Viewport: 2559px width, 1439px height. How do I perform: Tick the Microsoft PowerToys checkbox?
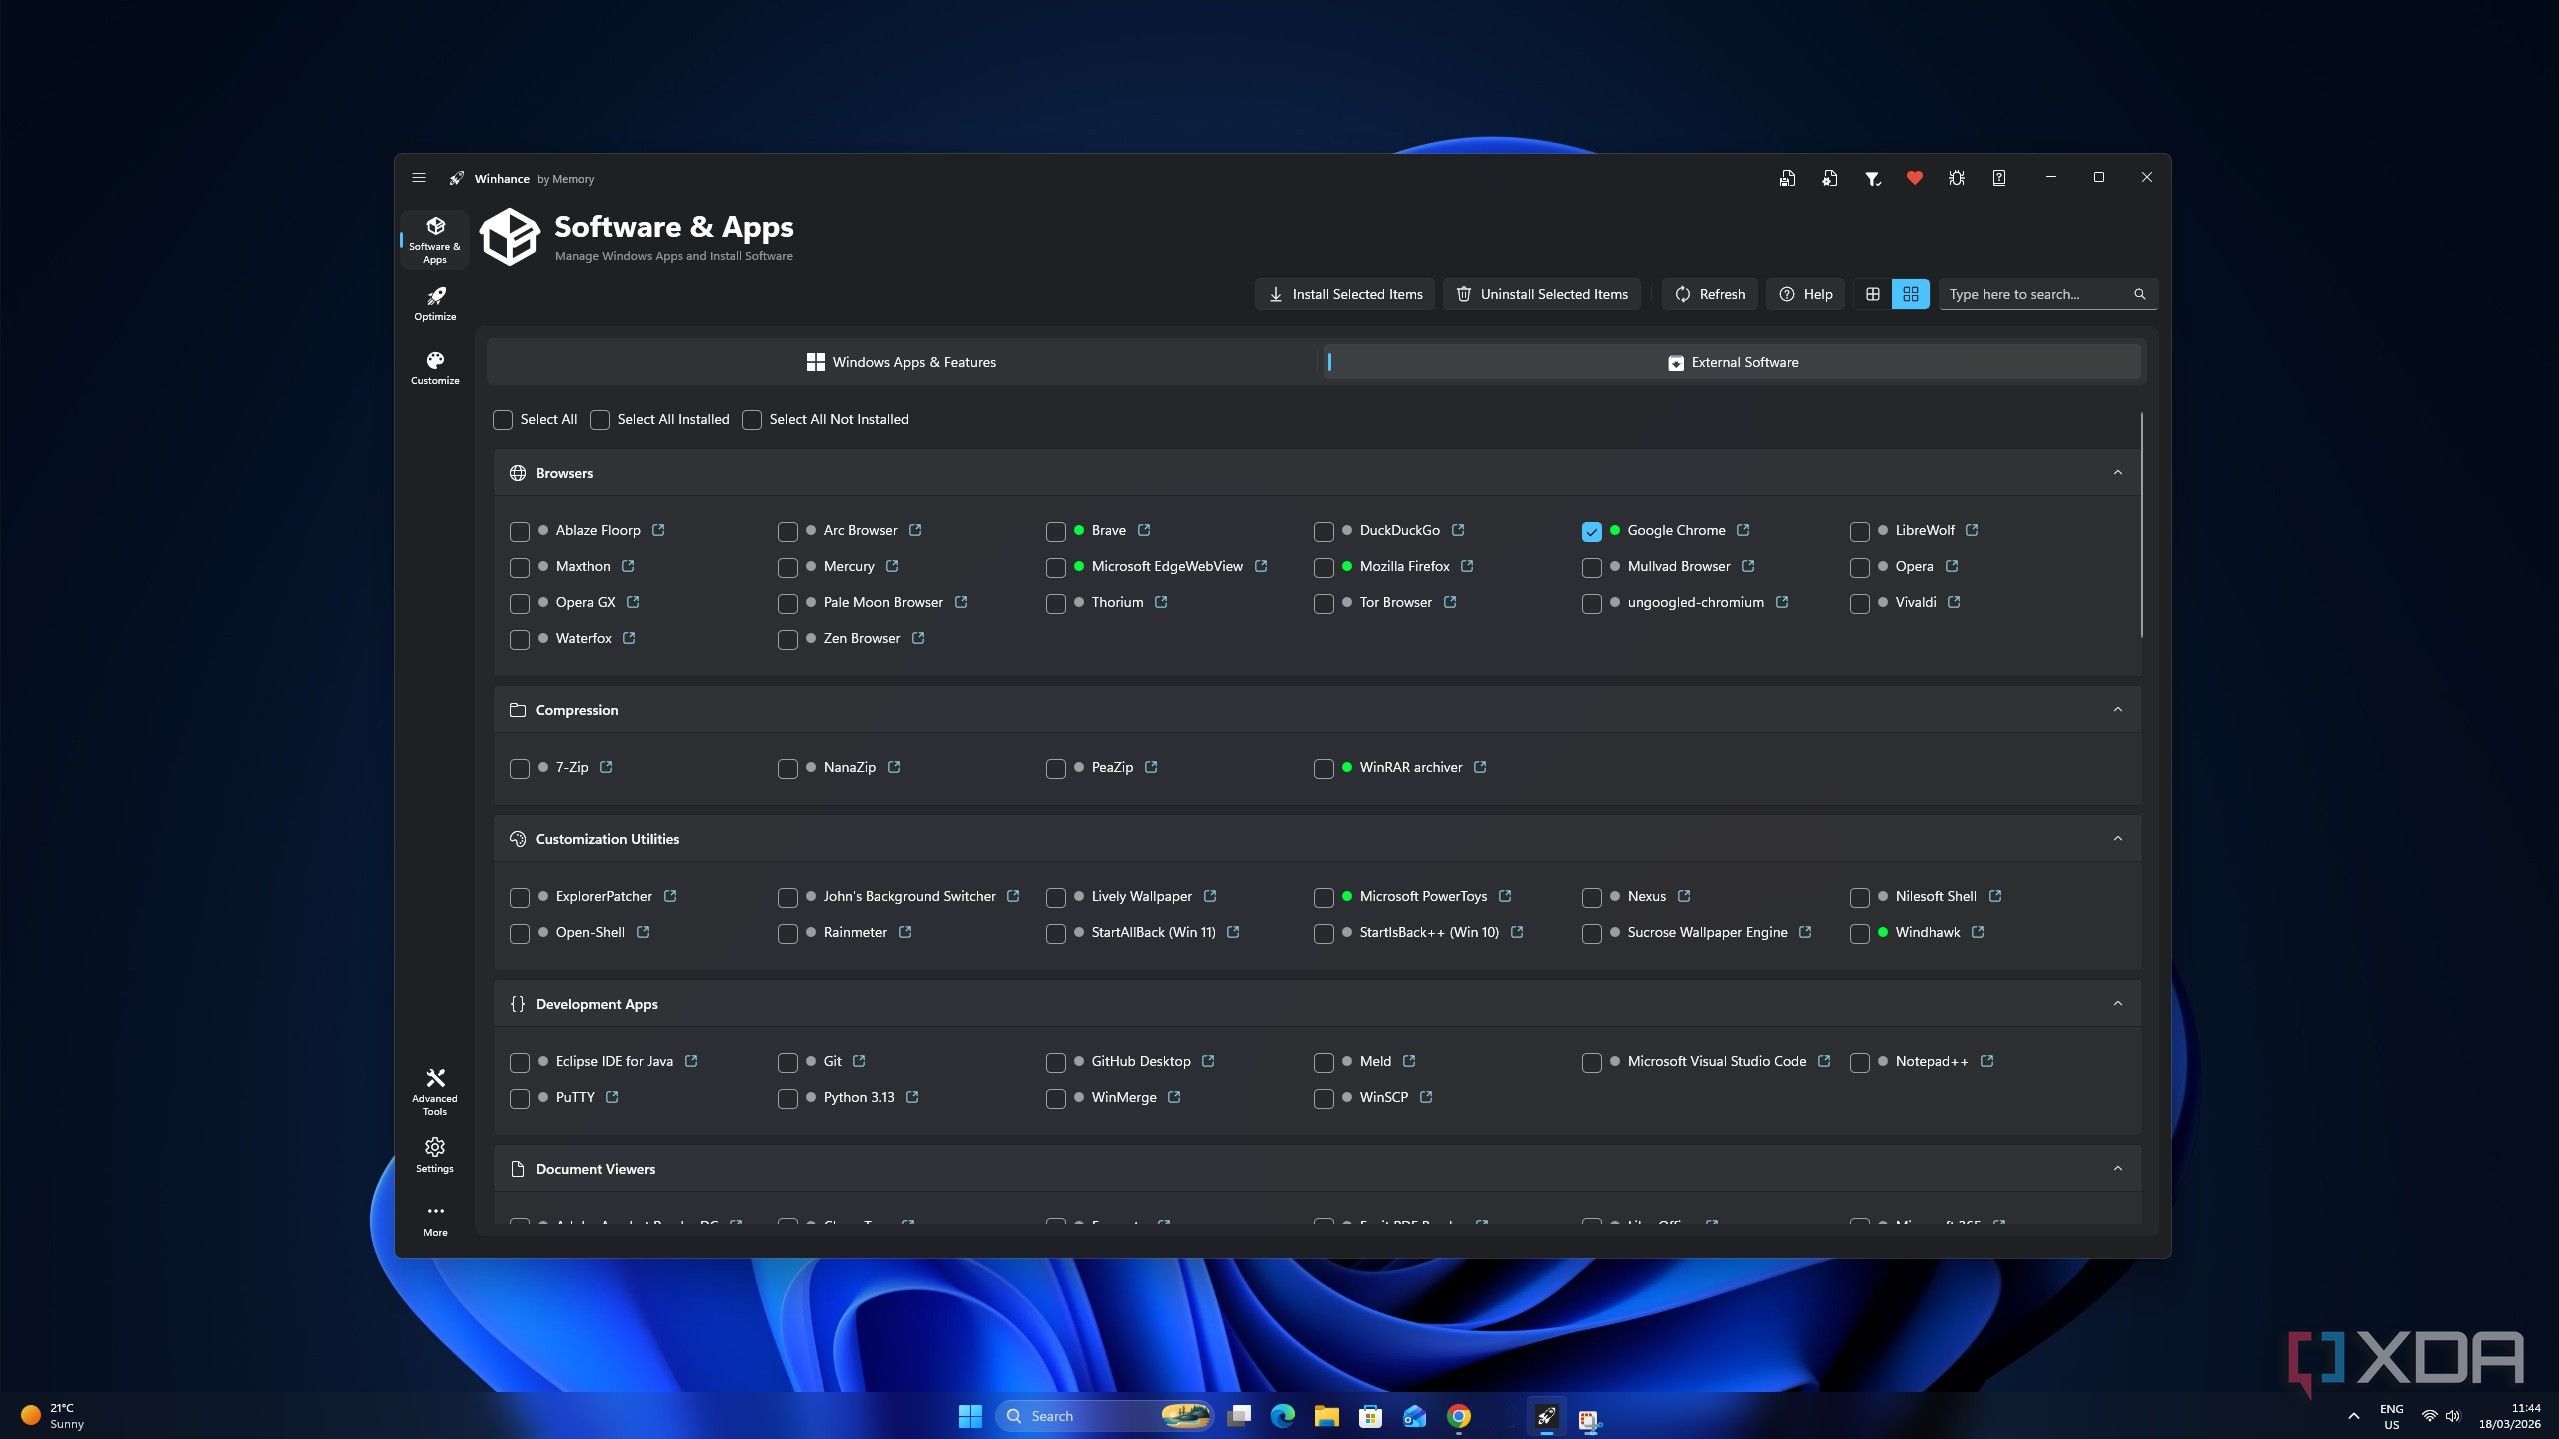click(x=1323, y=897)
